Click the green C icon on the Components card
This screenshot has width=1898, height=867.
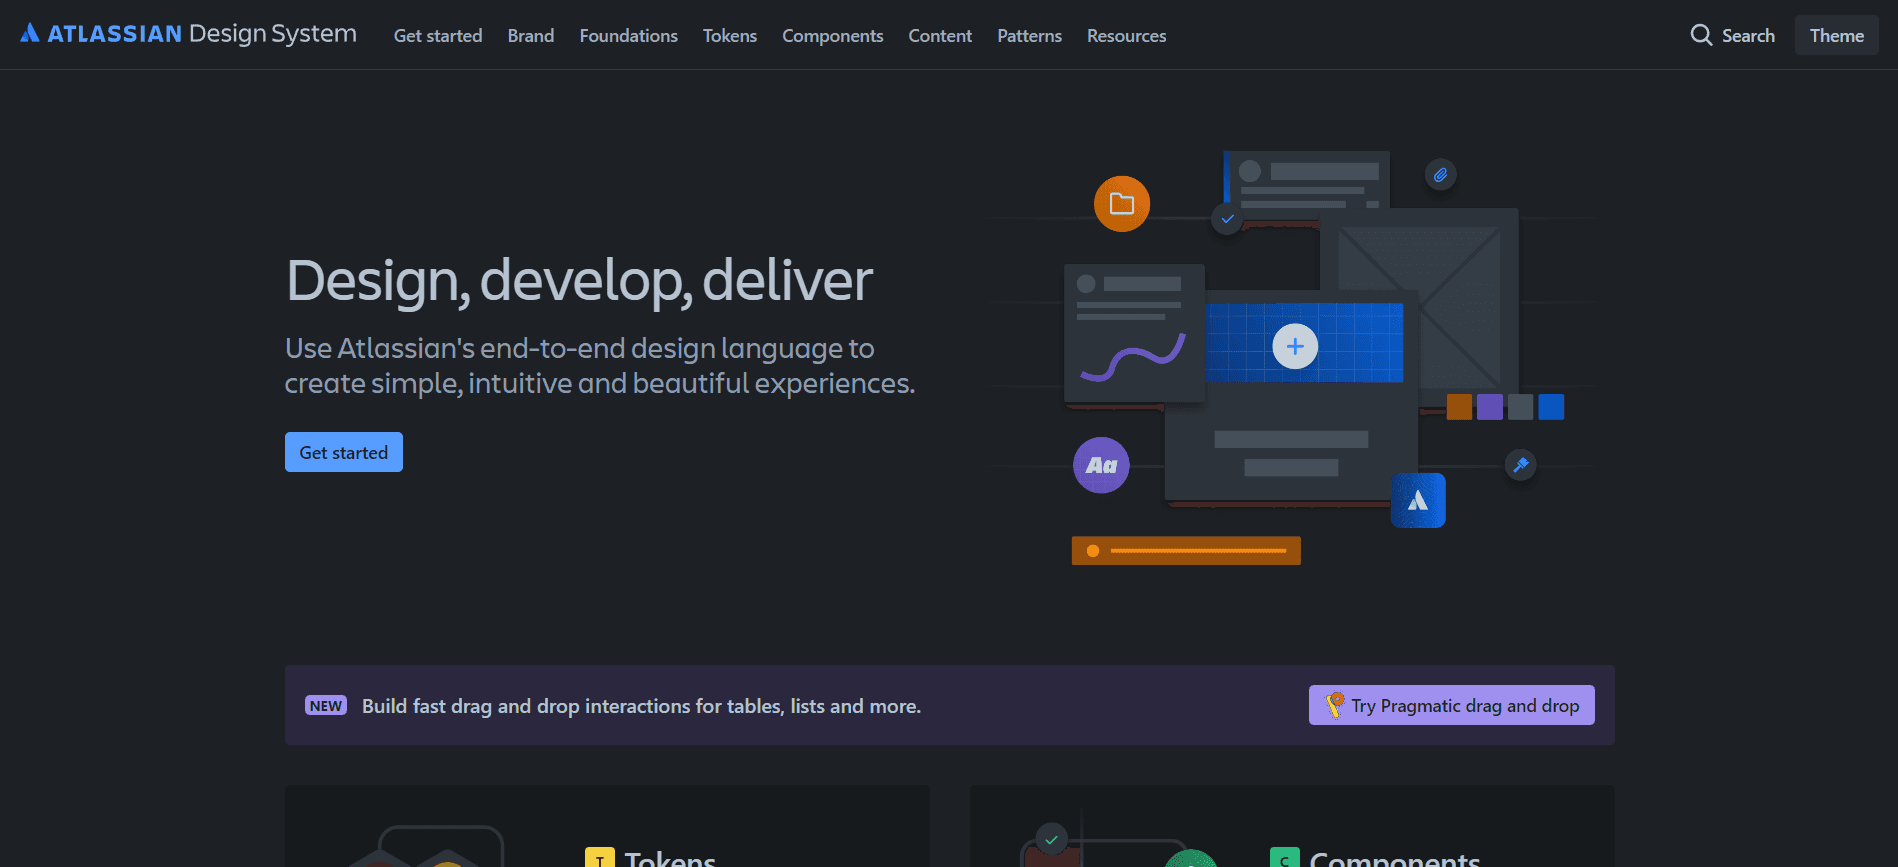click(x=1284, y=858)
